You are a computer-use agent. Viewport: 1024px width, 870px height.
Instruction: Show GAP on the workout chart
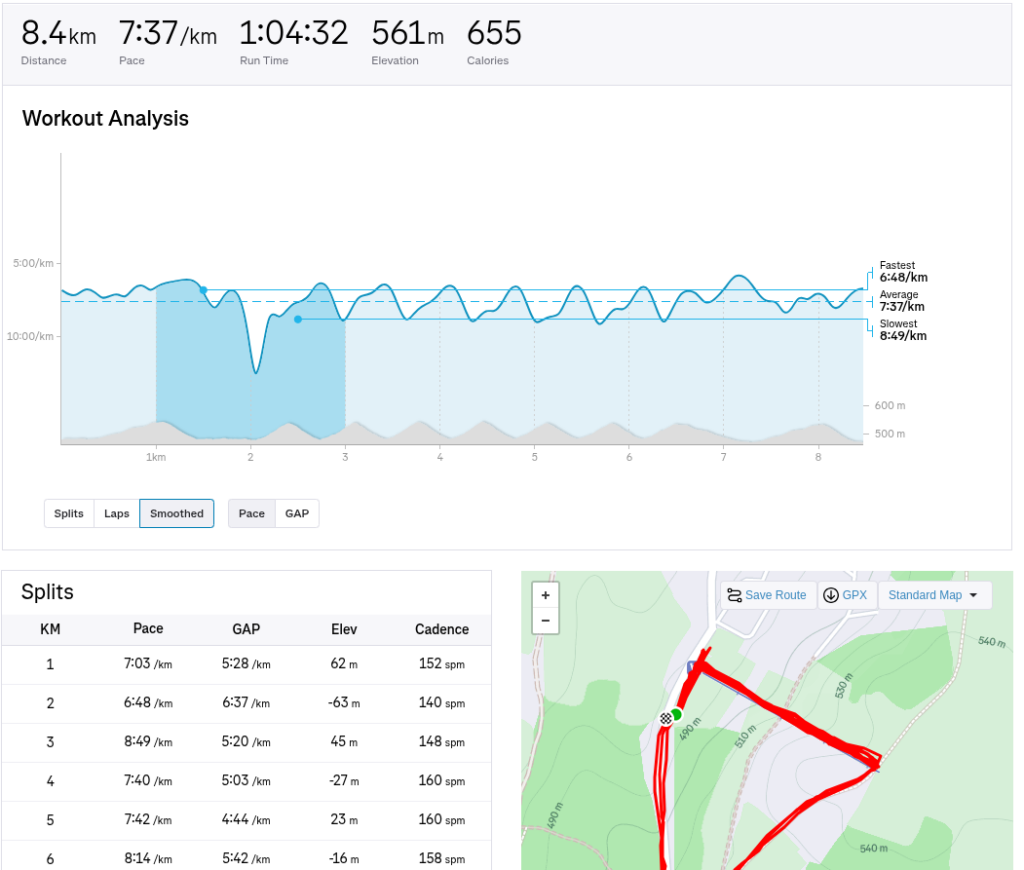[297, 514]
